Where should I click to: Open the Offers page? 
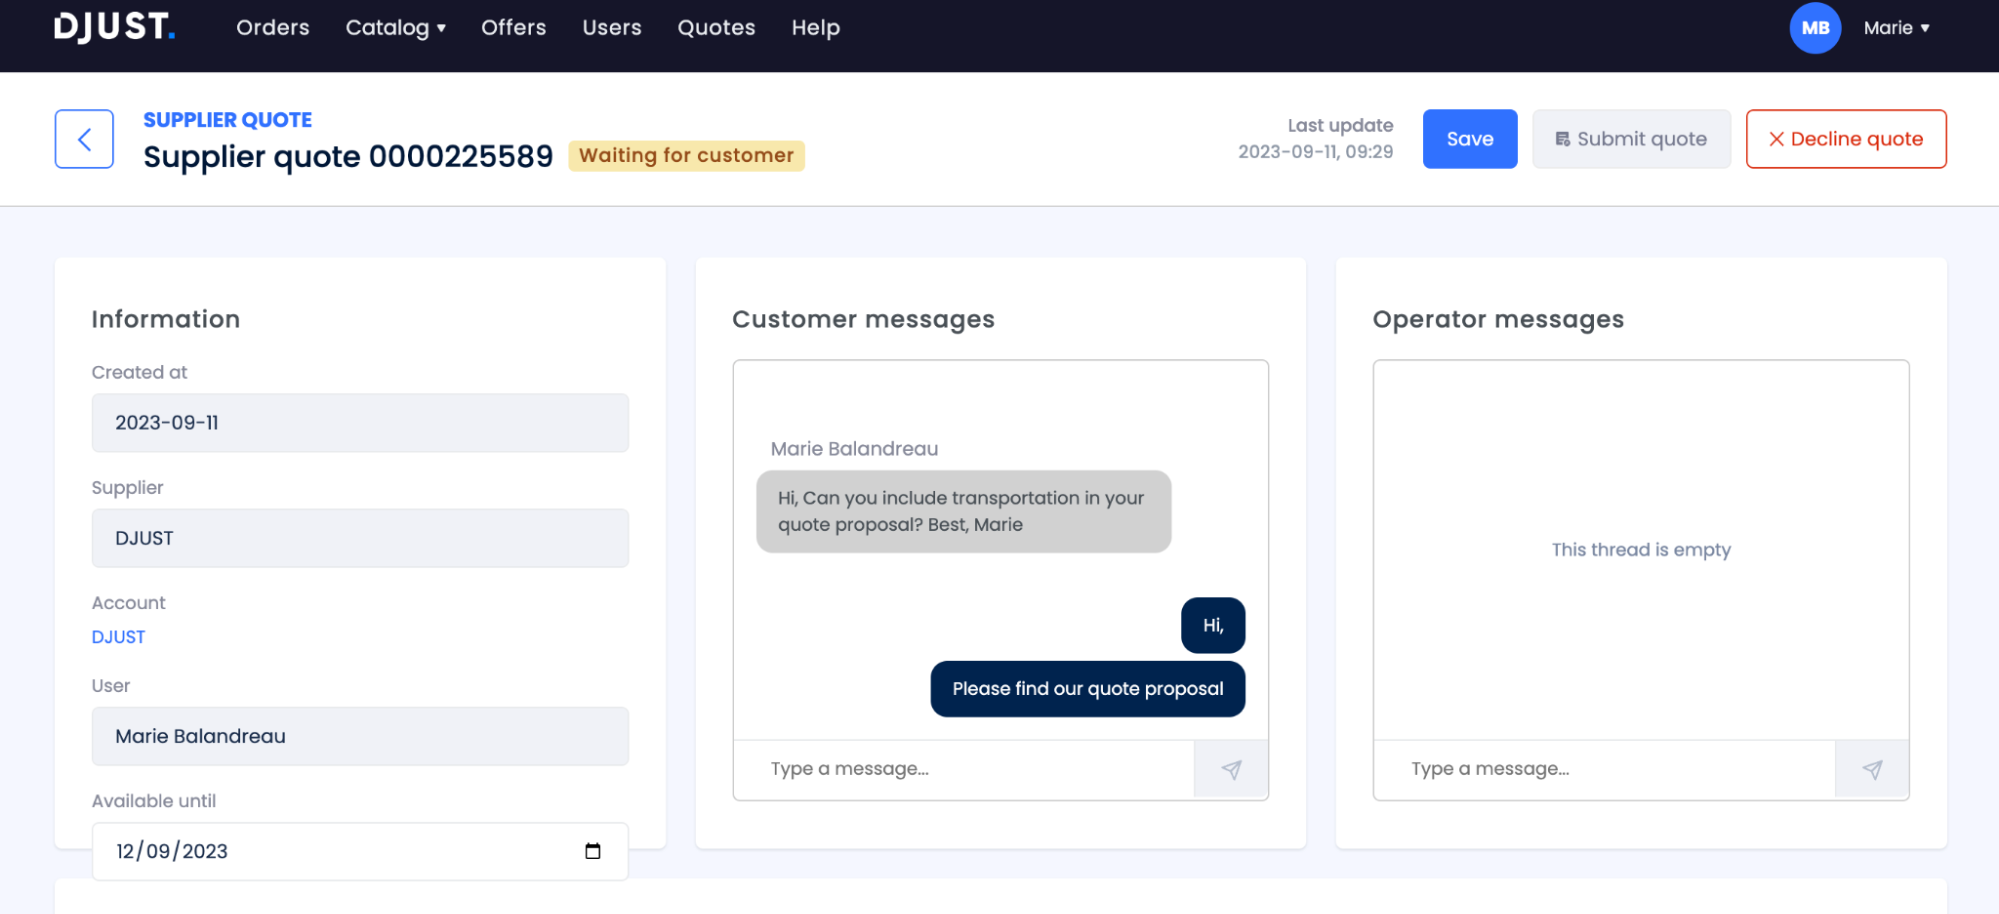[x=513, y=28]
